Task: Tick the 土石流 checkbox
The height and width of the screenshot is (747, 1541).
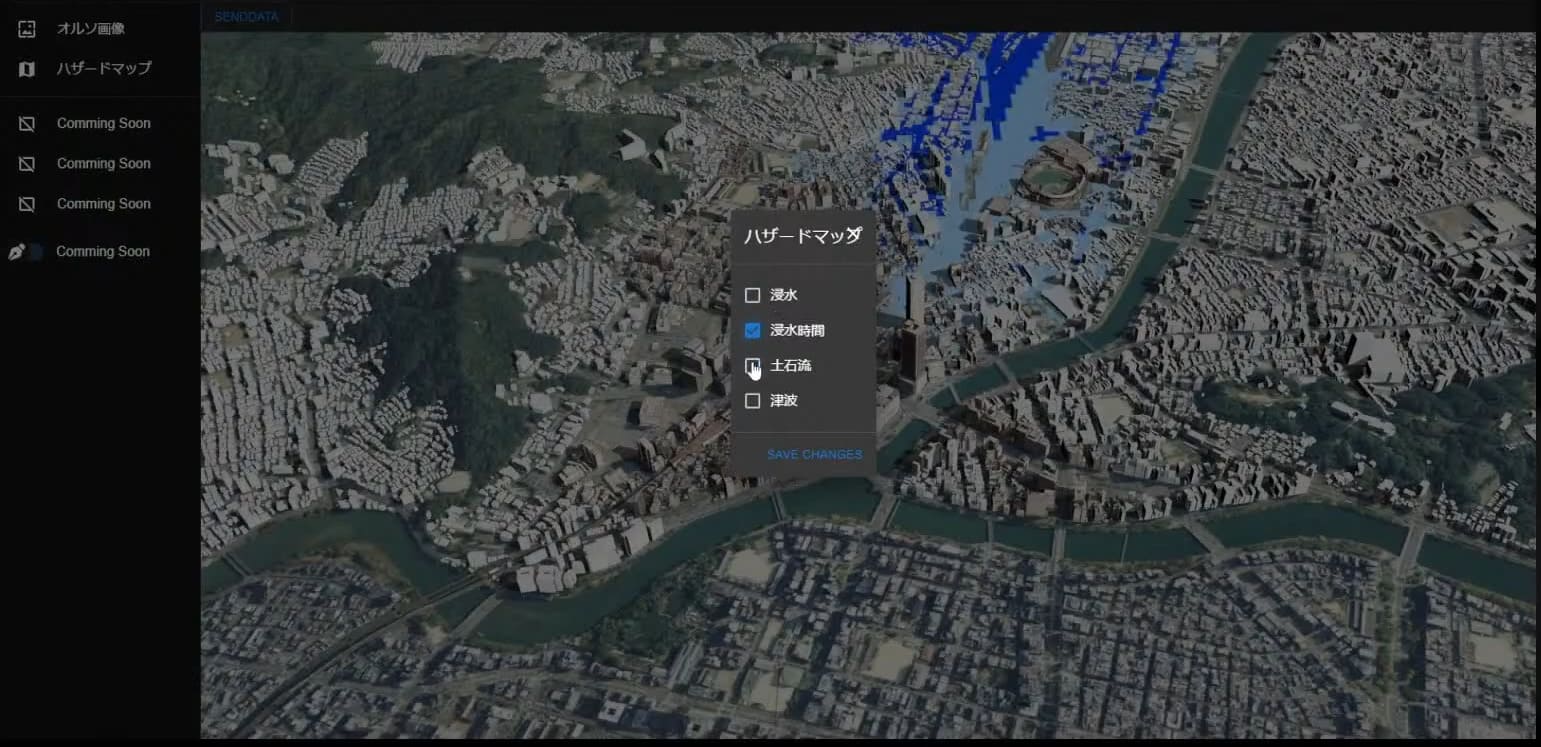Action: [753, 366]
